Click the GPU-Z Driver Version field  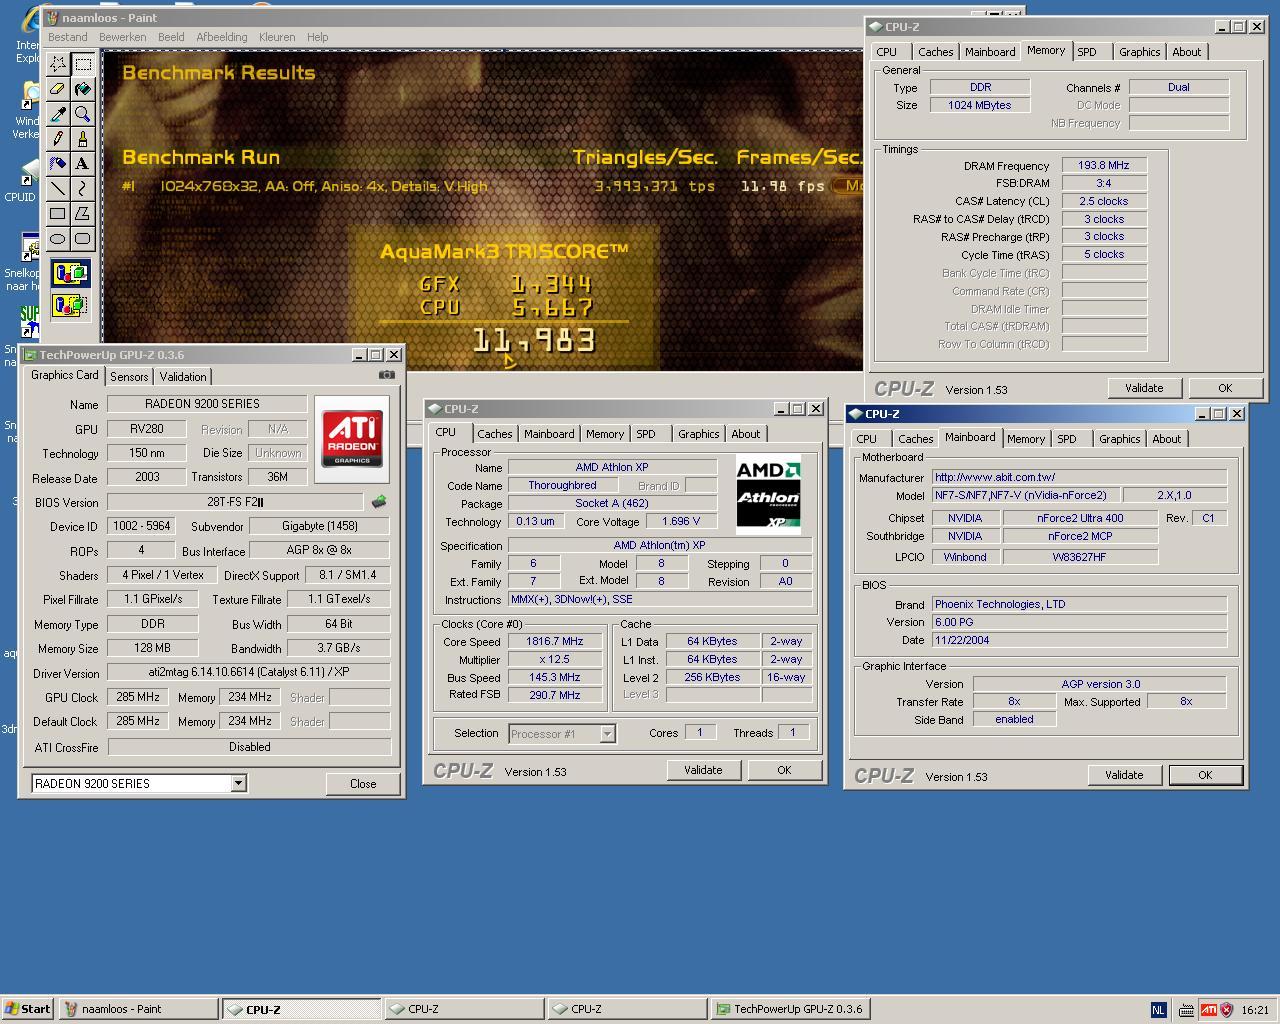(249, 673)
